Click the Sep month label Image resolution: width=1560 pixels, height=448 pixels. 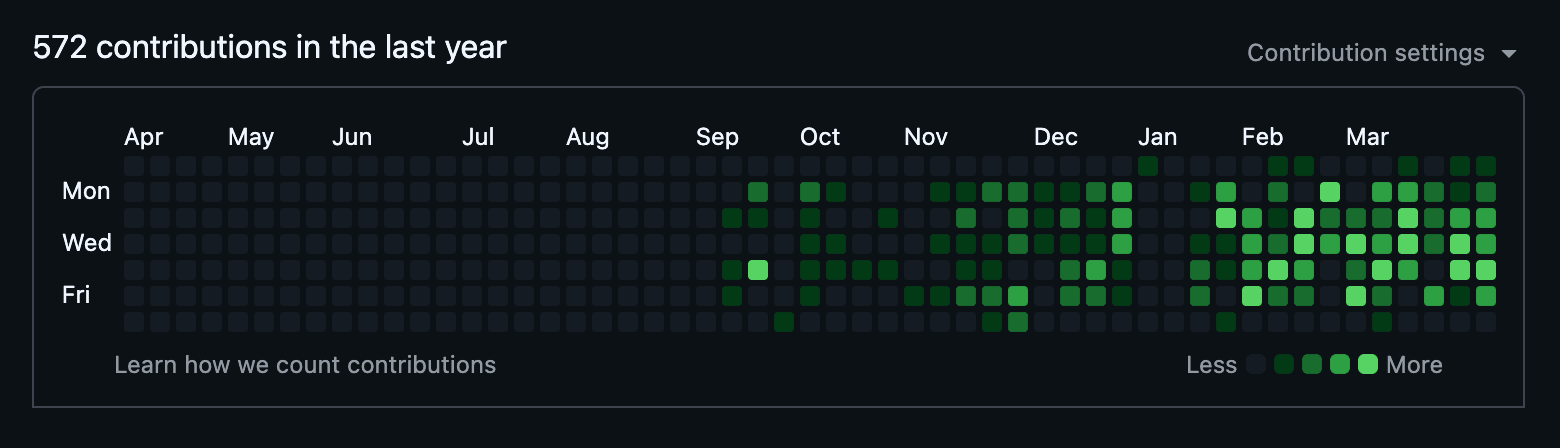pos(717,137)
